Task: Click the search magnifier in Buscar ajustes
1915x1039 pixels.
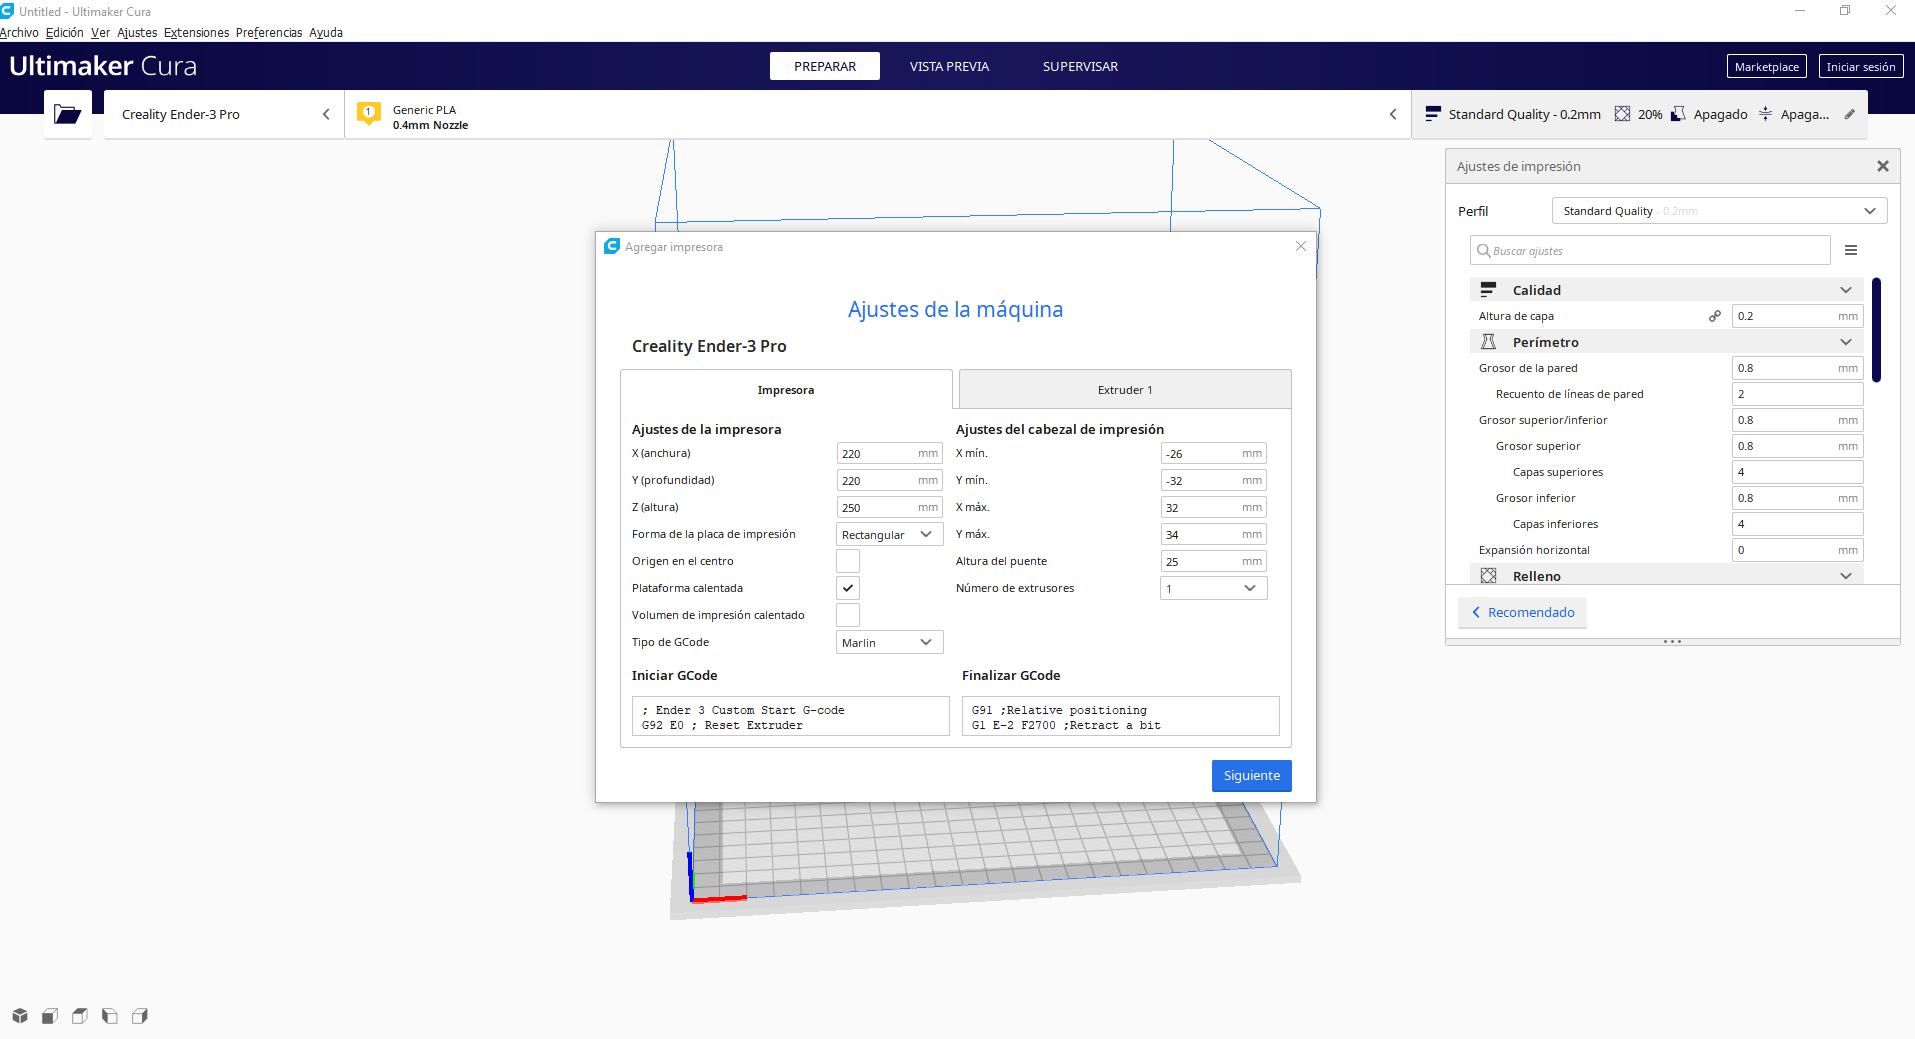Action: pos(1484,251)
